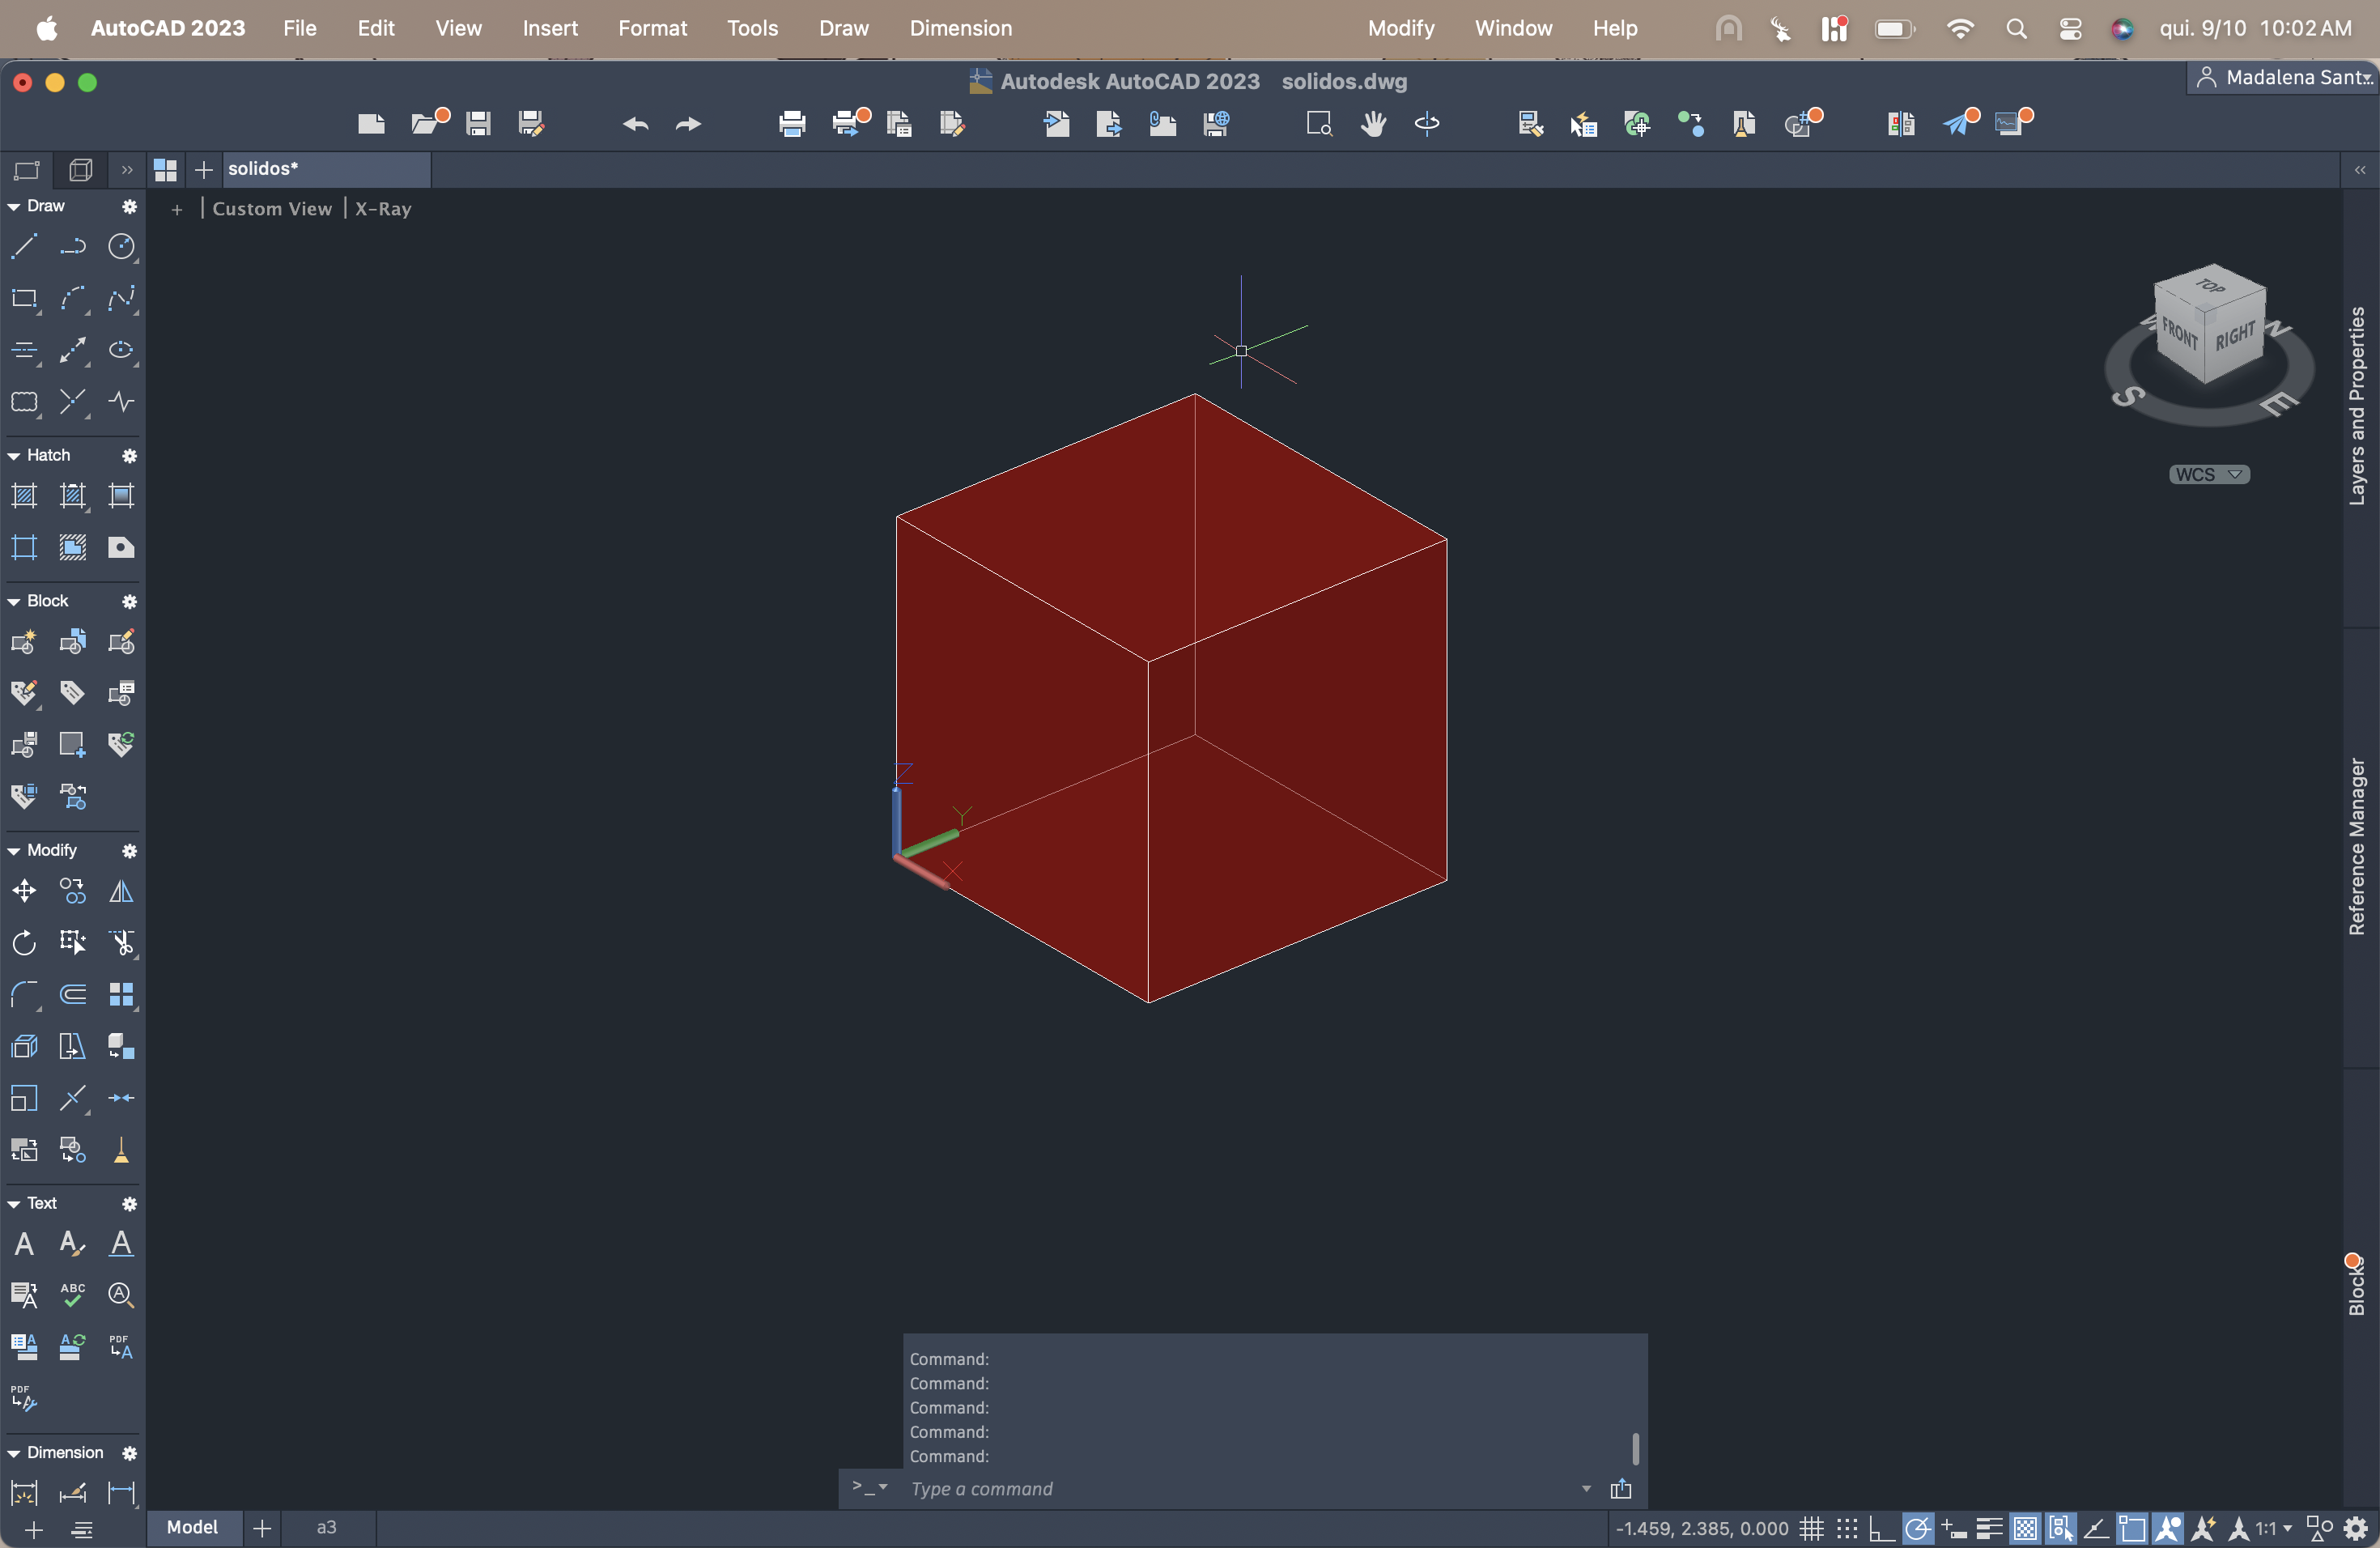
Task: Click the Hatch tool icon
Action: click(24, 496)
